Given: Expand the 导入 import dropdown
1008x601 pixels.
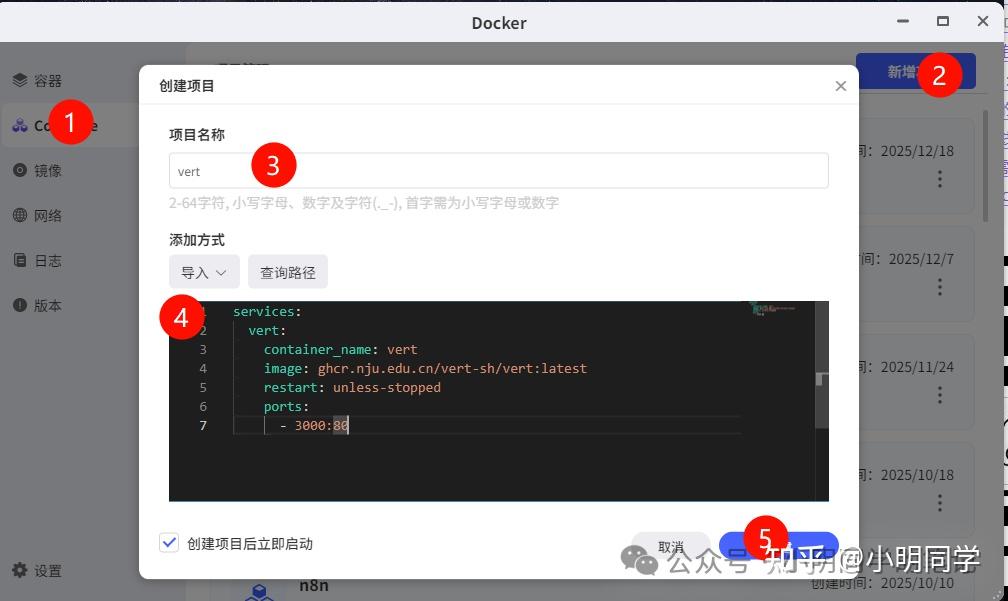Looking at the screenshot, I should click(x=204, y=272).
